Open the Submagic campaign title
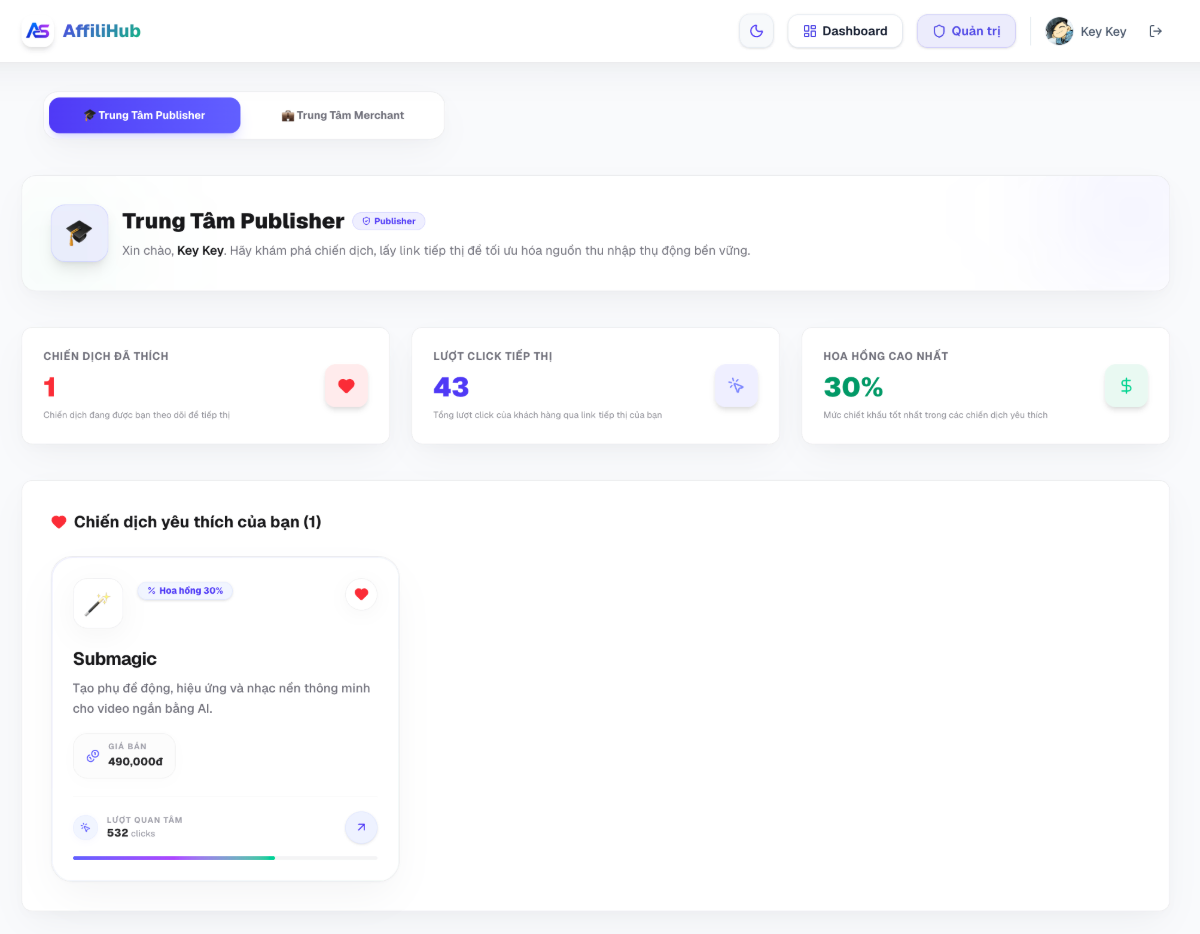 [115, 659]
